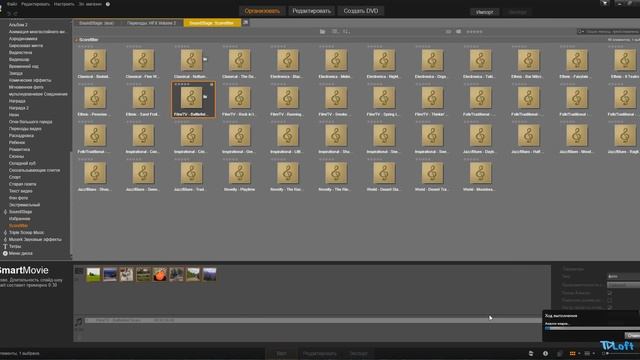Select Старая газета in the sidebar
640x360 pixels.
(x=22, y=184)
